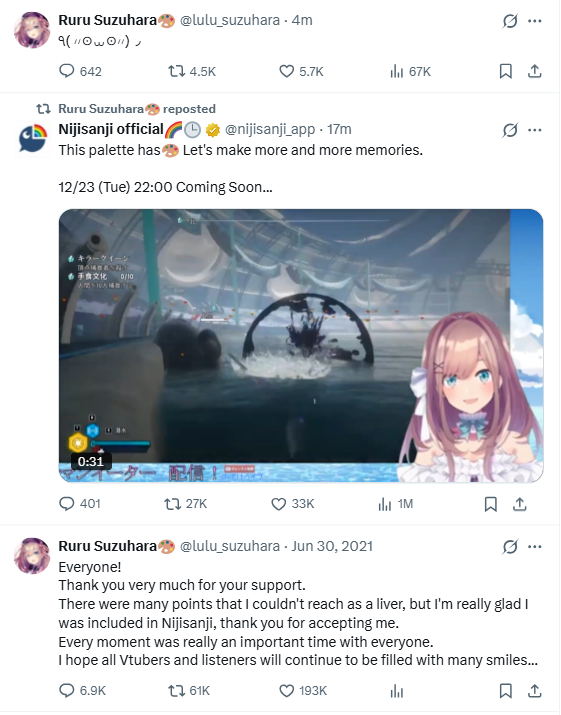Open Nijisanji official rainbow avatar
The width and height of the screenshot is (561, 715).
click(x=32, y=139)
